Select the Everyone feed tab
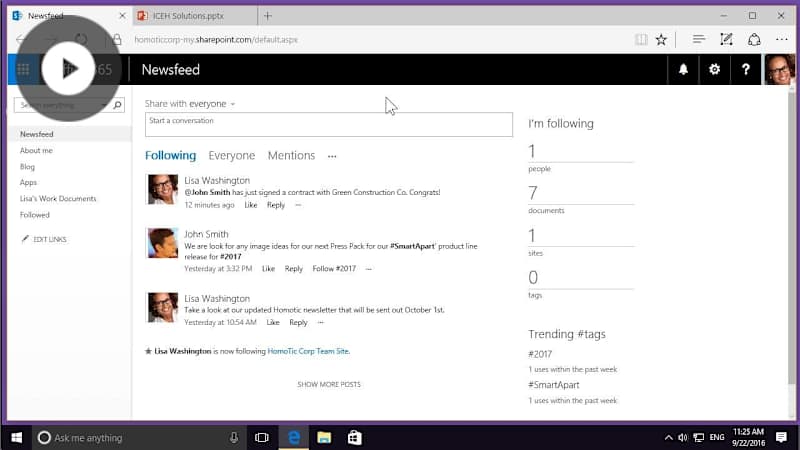 232,155
